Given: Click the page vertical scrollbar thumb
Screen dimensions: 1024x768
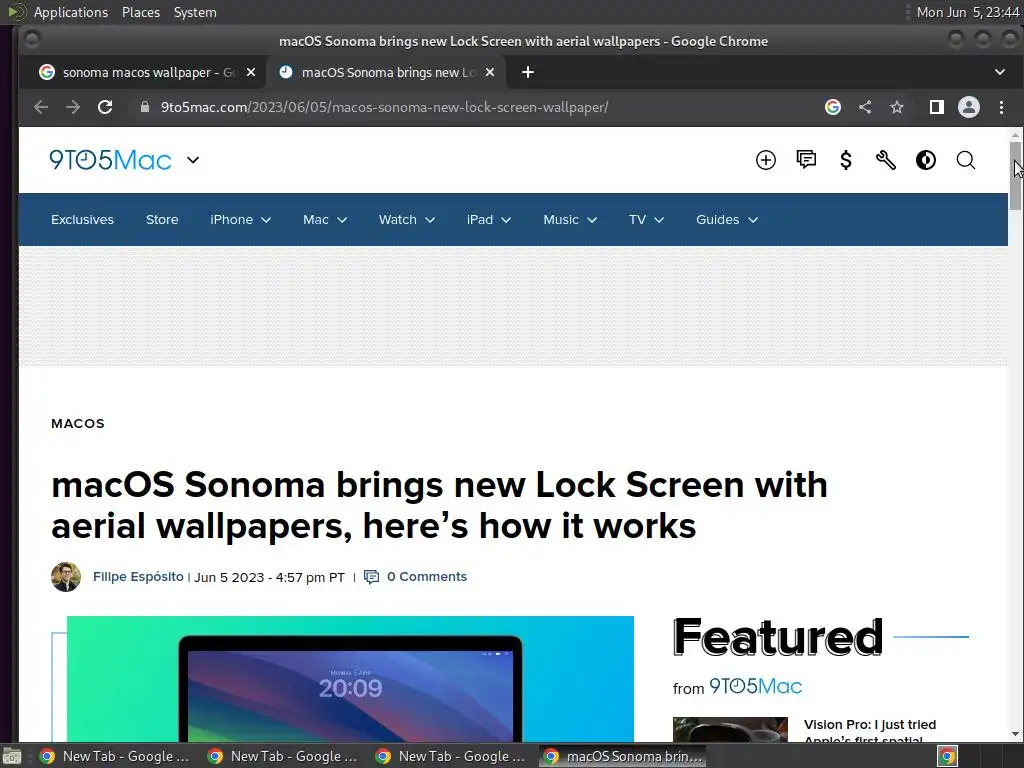Looking at the screenshot, I should (1015, 175).
